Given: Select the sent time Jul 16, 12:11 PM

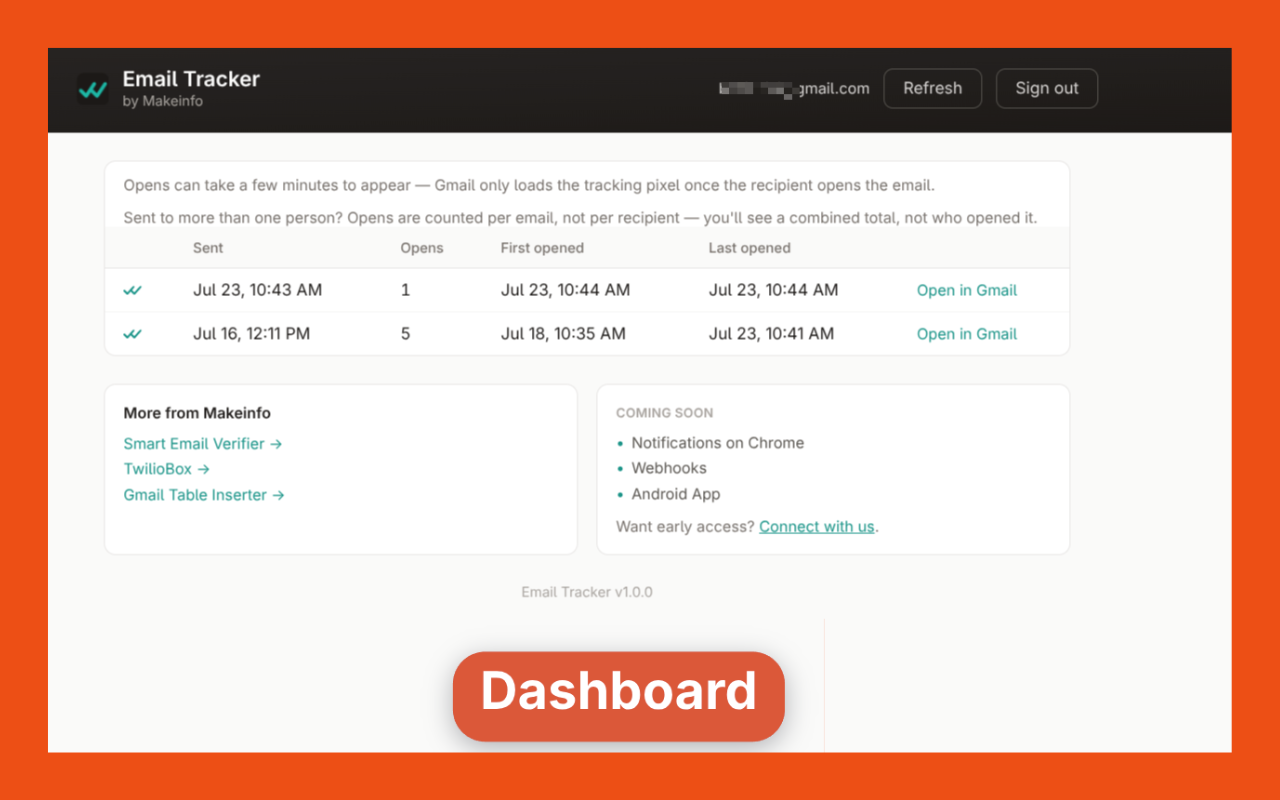Looking at the screenshot, I should (x=252, y=334).
